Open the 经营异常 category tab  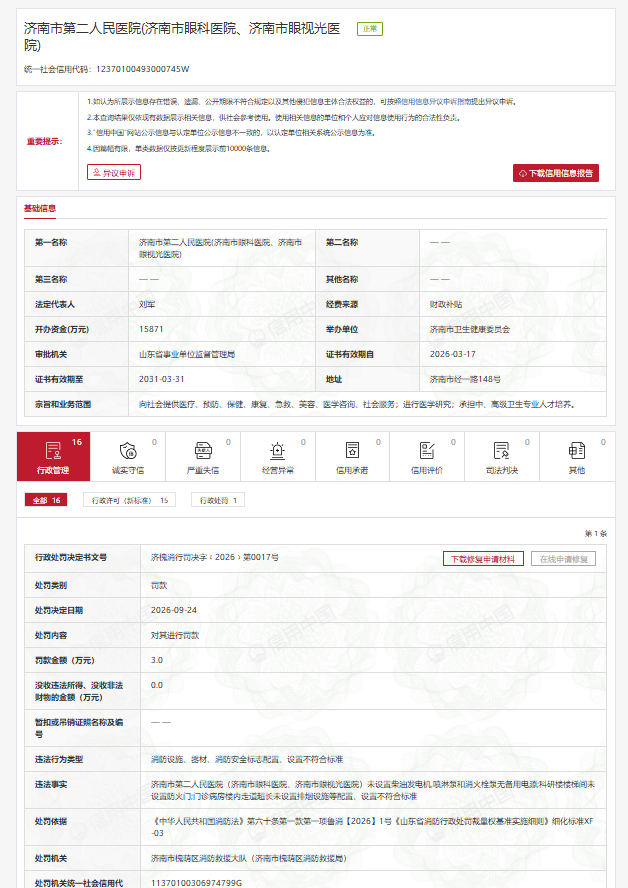tap(277, 456)
